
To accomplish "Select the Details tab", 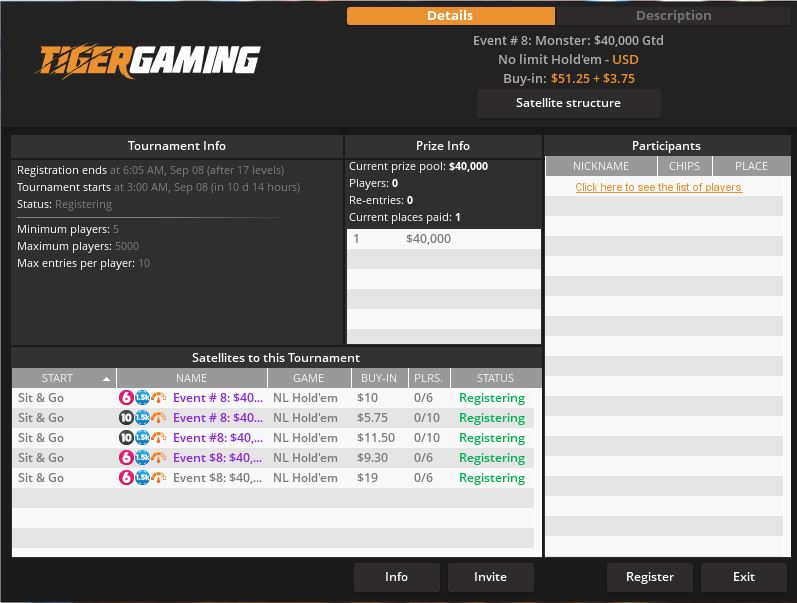I will [x=450, y=16].
